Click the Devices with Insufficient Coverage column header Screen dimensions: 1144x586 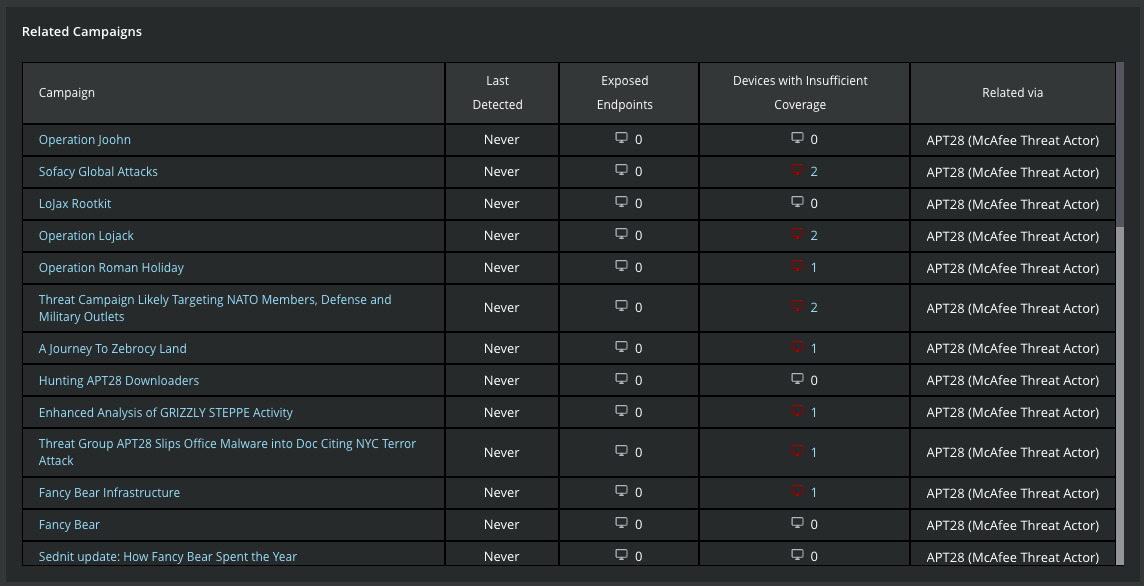805,93
